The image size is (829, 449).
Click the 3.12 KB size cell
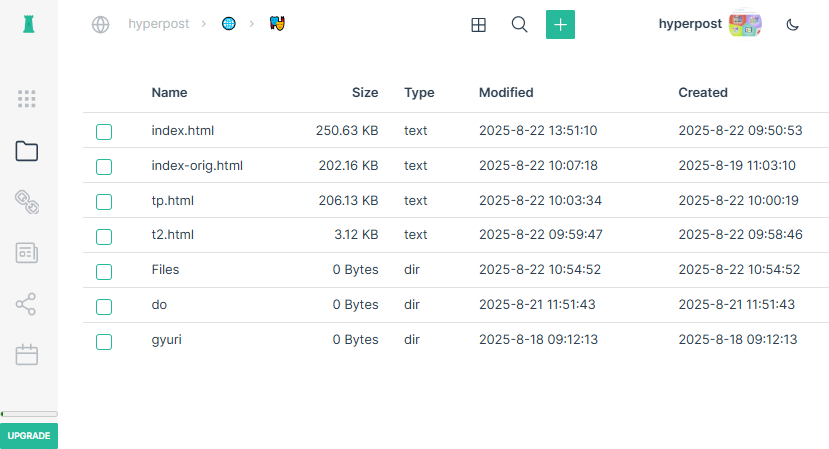pos(356,234)
